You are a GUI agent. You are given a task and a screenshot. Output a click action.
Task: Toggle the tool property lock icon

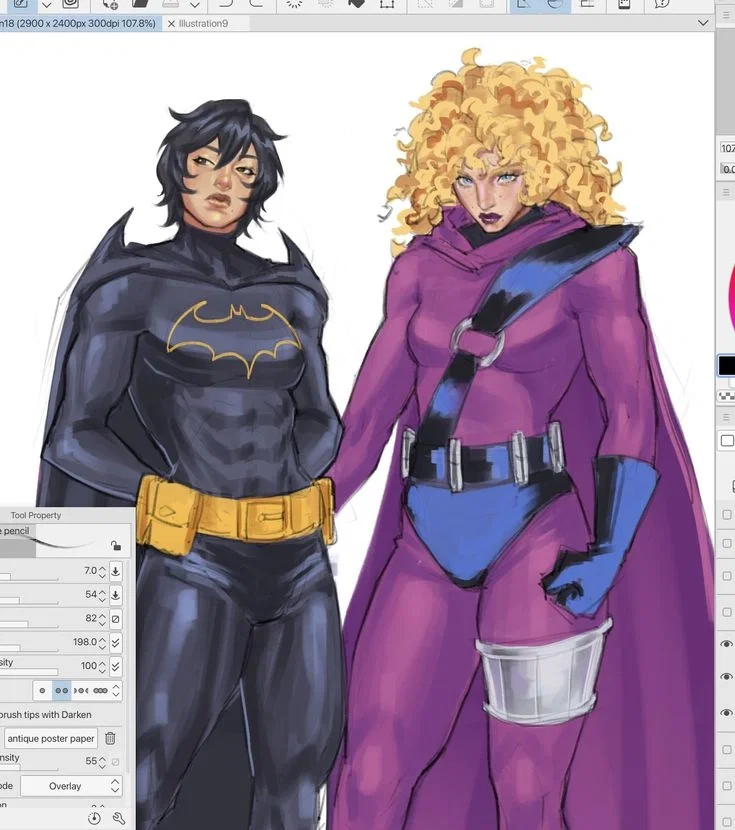(116, 546)
